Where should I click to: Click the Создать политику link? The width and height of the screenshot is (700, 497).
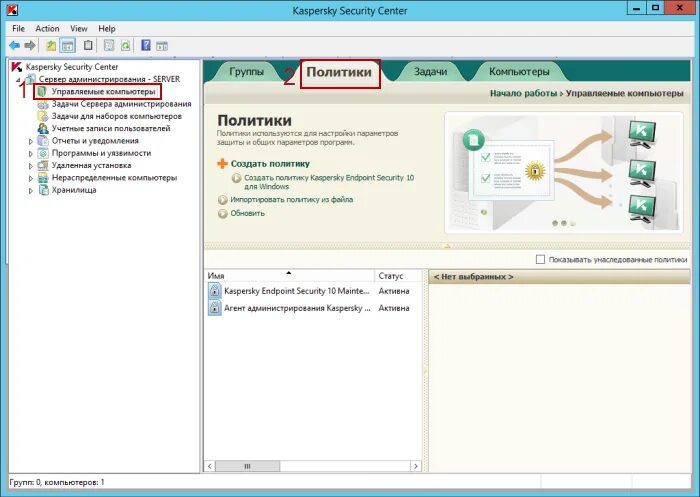point(270,164)
